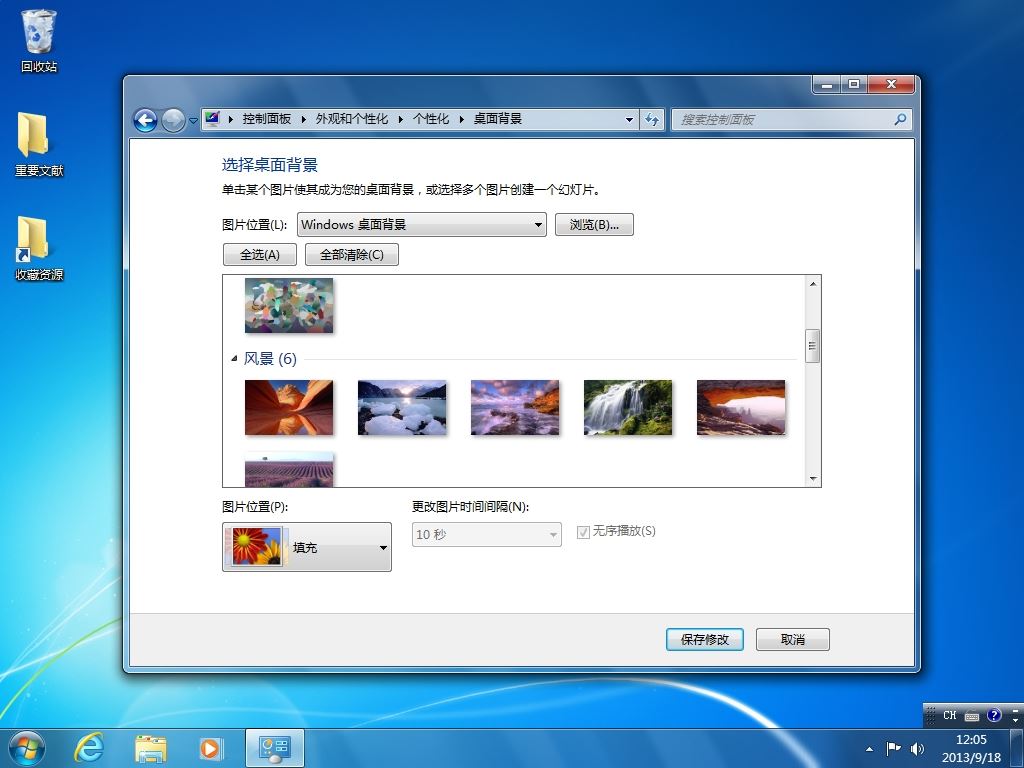Open Windows Explorer from taskbar
Viewport: 1024px width, 768px height.
pyautogui.click(x=150, y=748)
